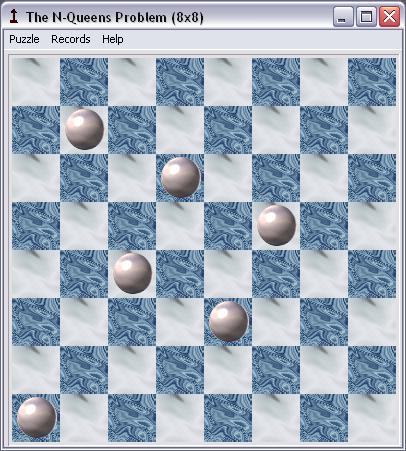Close the N-Queens Problem window
This screenshot has width=406, height=451.
(389, 17)
